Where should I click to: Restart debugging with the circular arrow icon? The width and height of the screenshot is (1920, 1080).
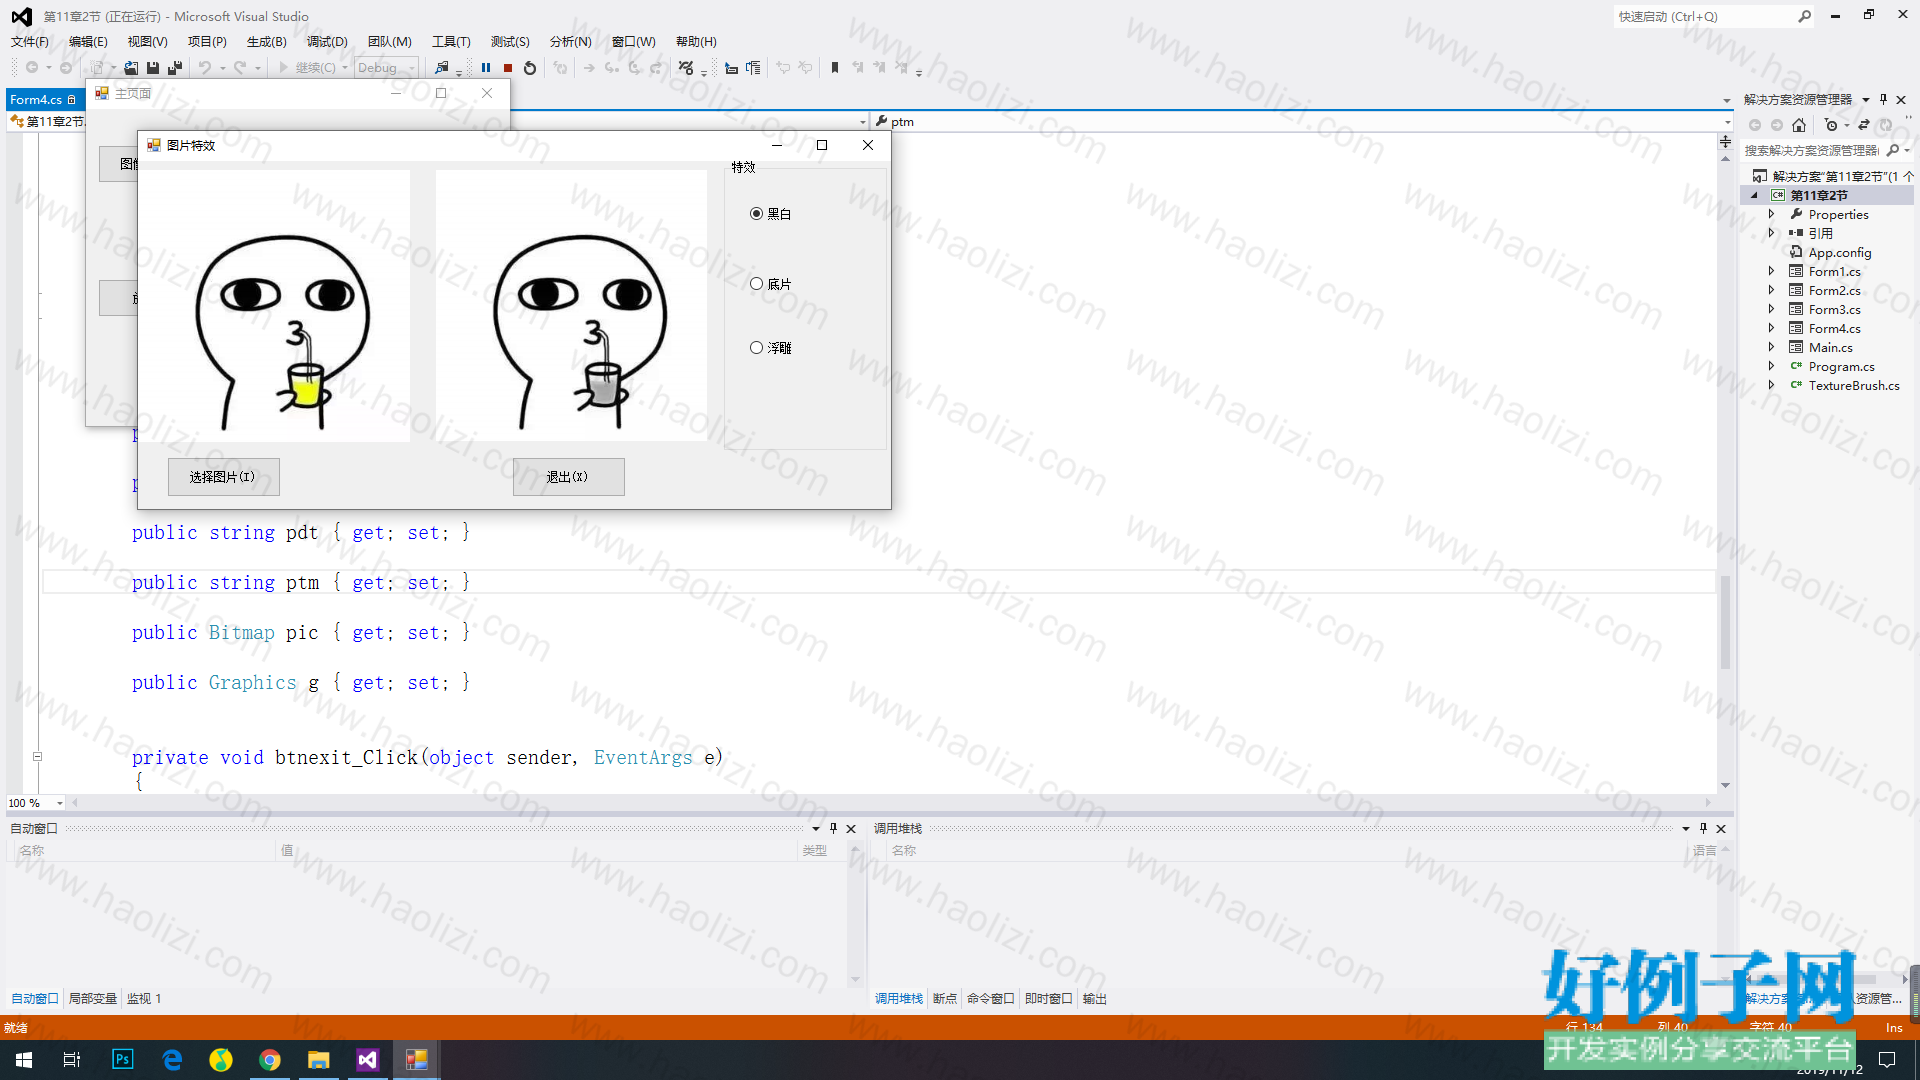click(x=530, y=68)
